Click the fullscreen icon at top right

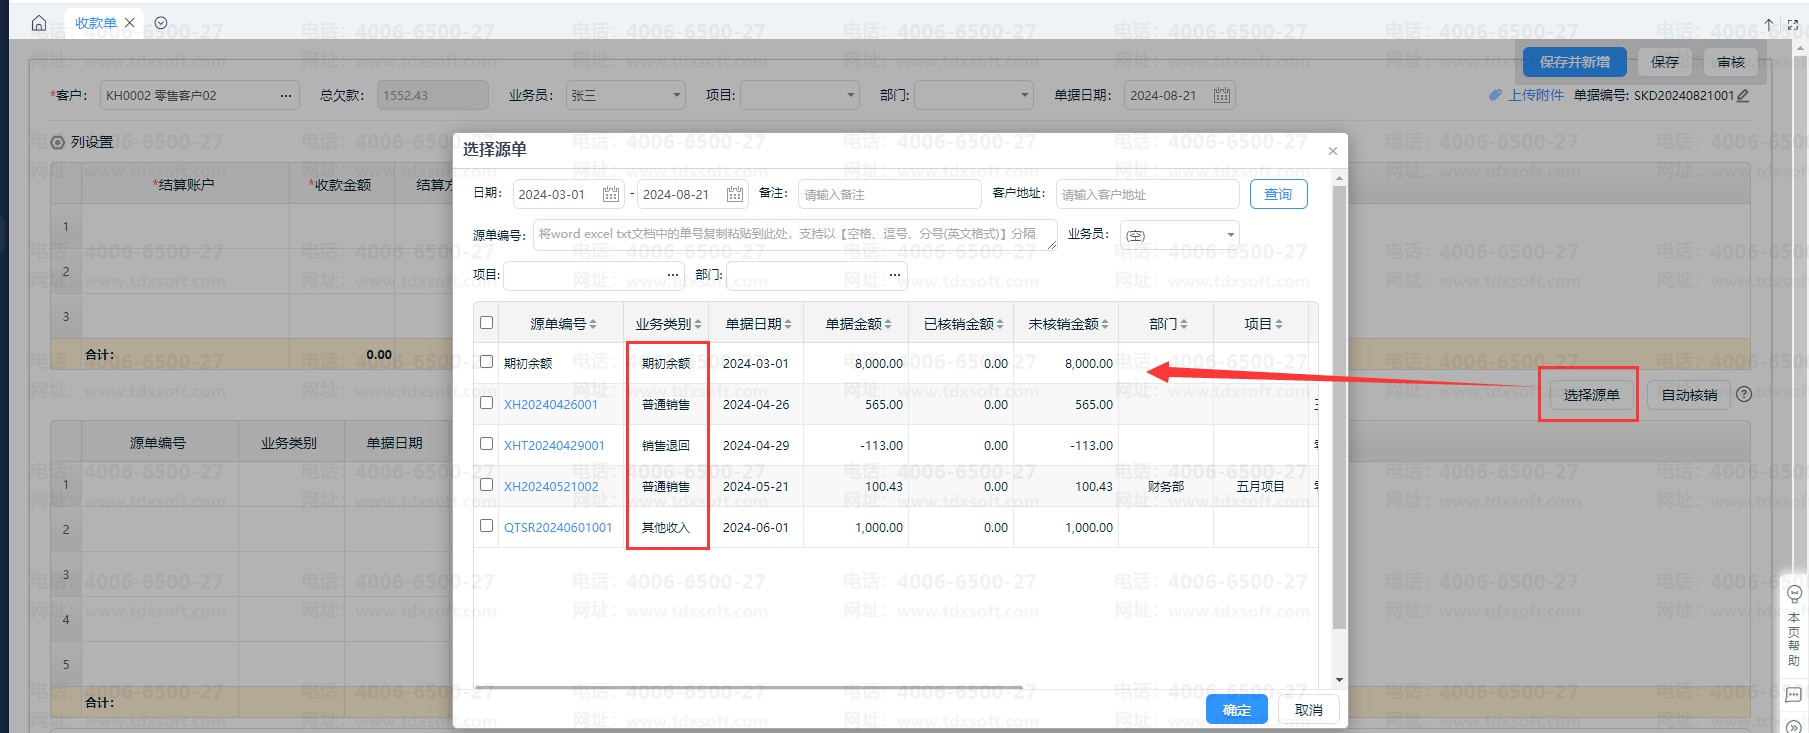tap(1792, 24)
